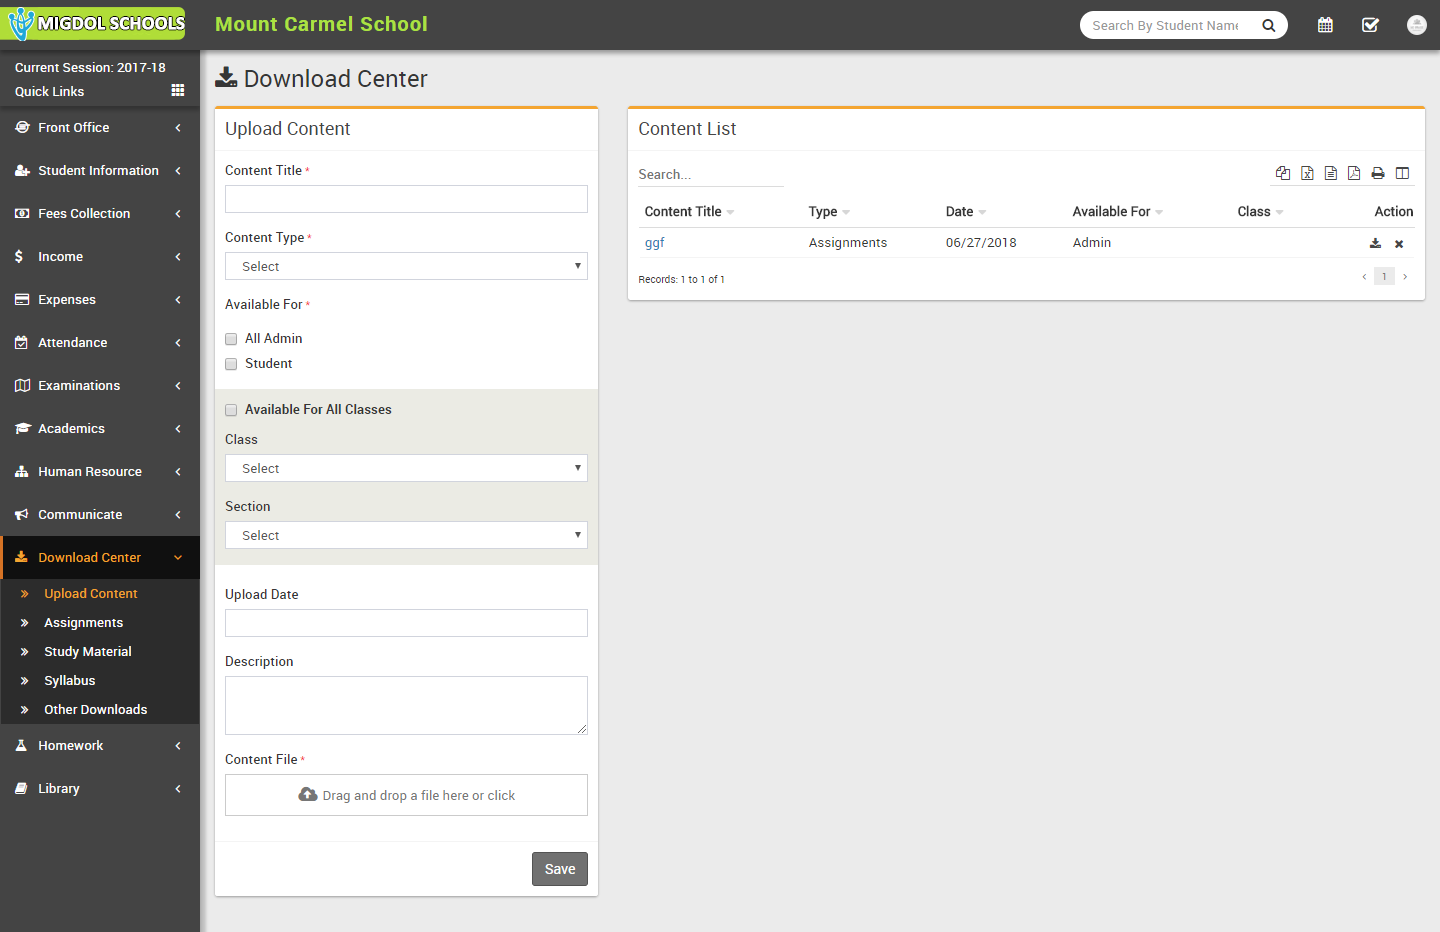Image resolution: width=1440 pixels, height=932 pixels.
Task: Click the column visibility icon
Action: pyautogui.click(x=1402, y=173)
